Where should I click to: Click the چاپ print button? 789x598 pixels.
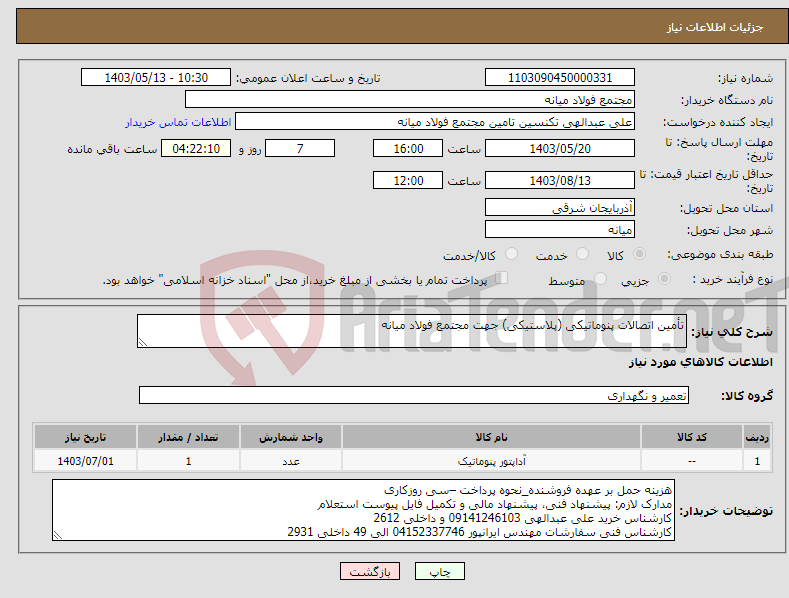pyautogui.click(x=440, y=571)
